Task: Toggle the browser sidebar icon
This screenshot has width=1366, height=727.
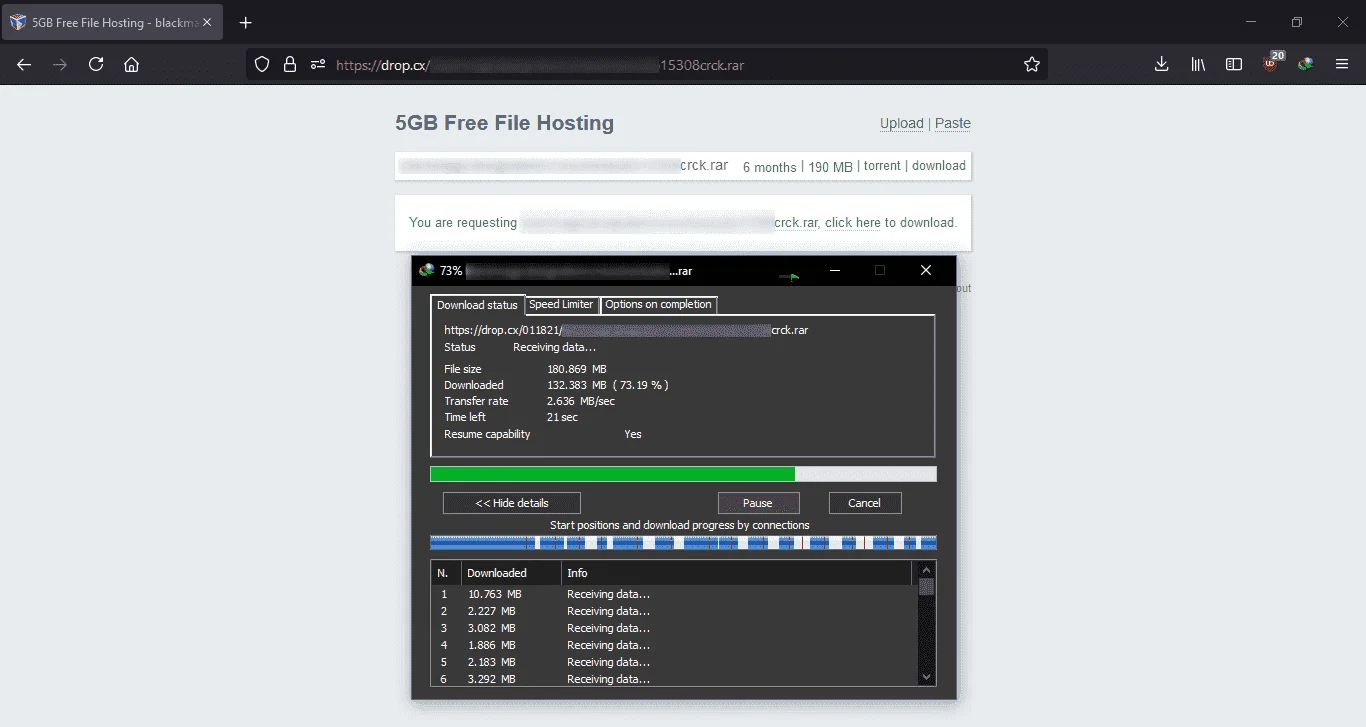Action: [1234, 64]
